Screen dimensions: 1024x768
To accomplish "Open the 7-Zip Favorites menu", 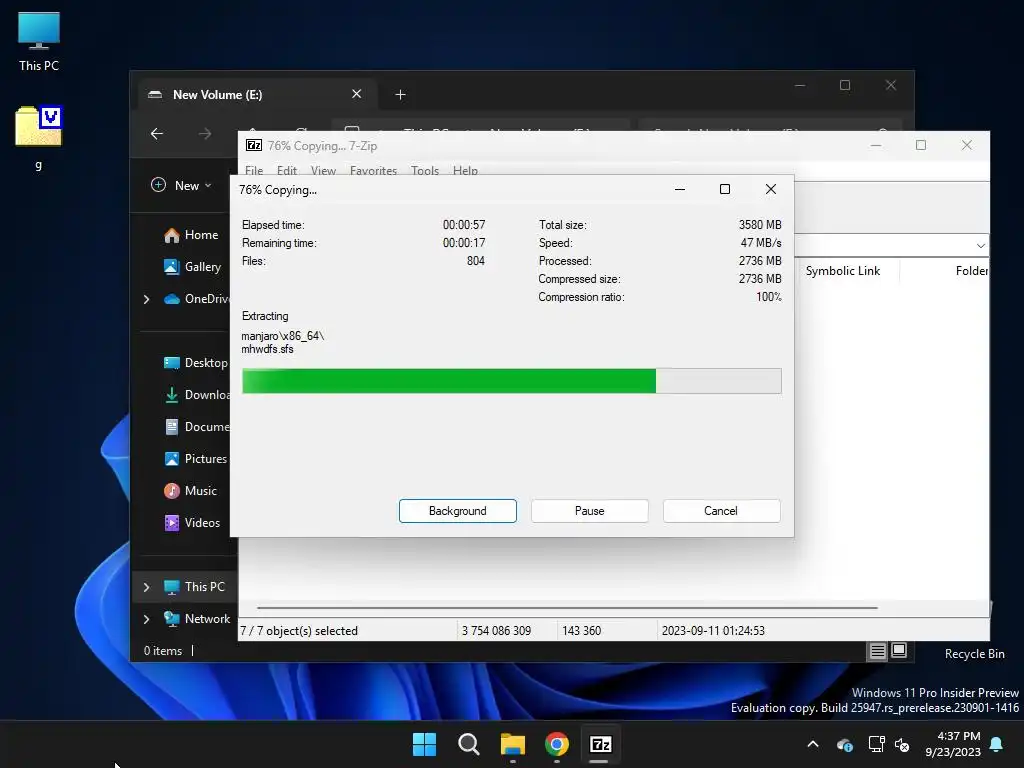I will coord(374,170).
